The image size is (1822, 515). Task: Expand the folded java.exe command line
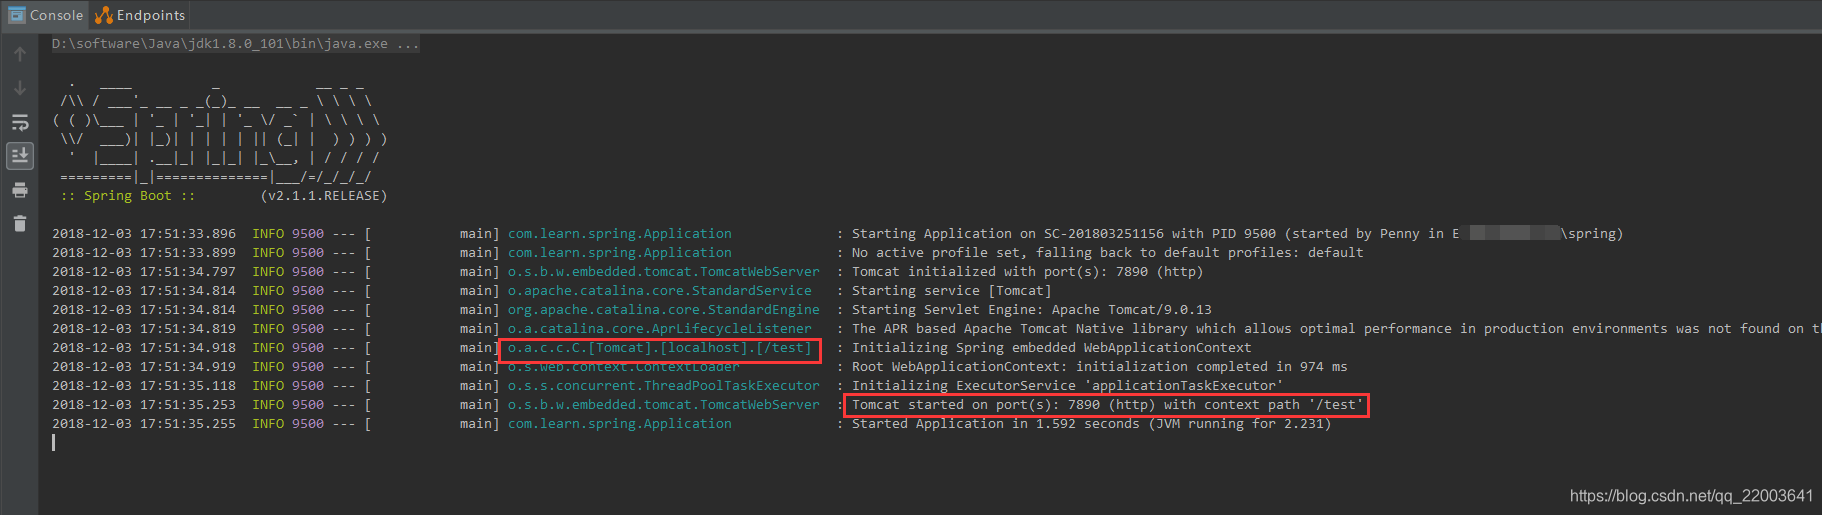[x=236, y=44]
